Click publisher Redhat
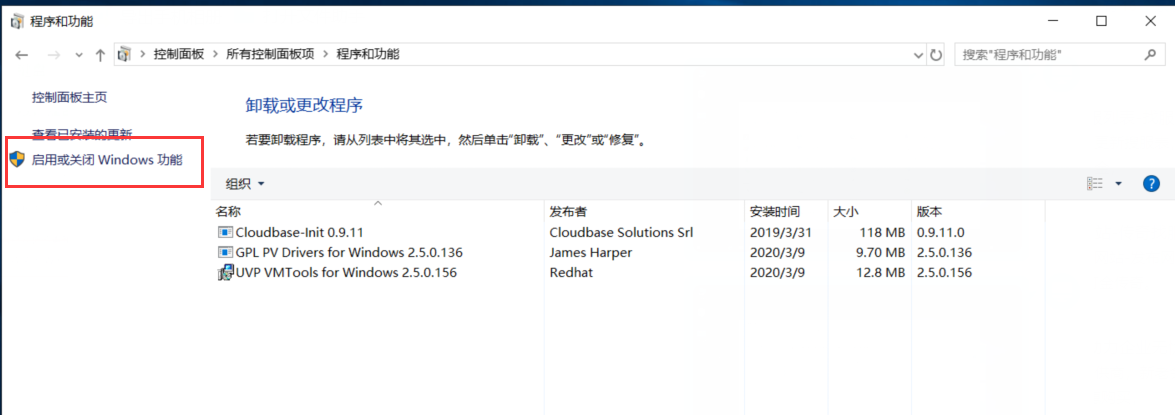 point(571,273)
